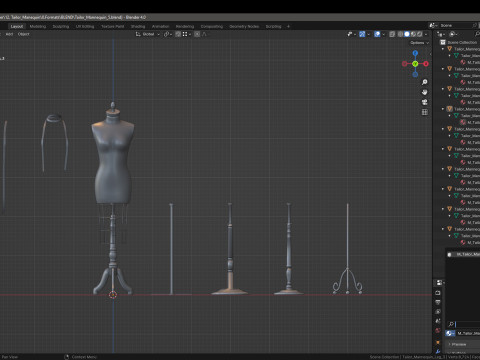Switch to the Texture Paint workspace tab

[113, 26]
